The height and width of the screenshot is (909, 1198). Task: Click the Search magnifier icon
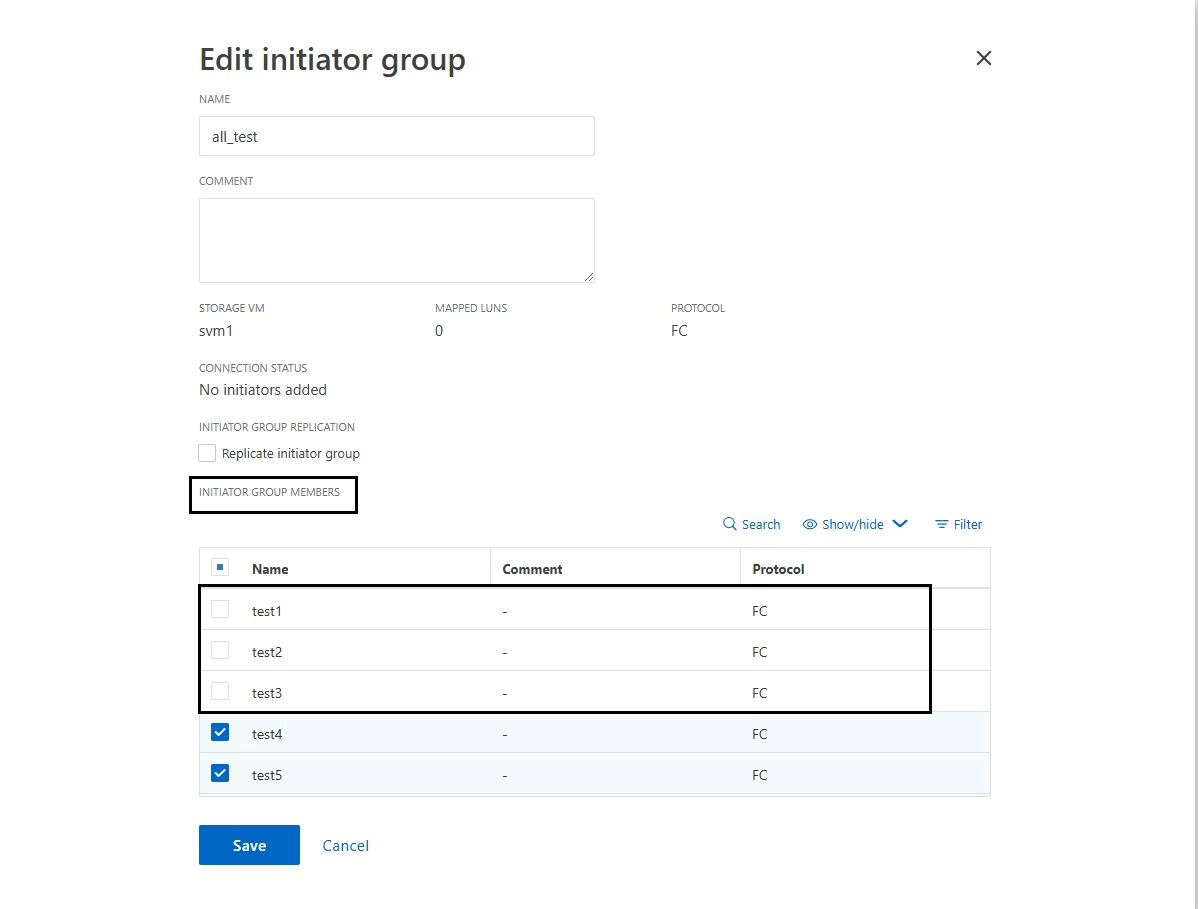coord(730,524)
